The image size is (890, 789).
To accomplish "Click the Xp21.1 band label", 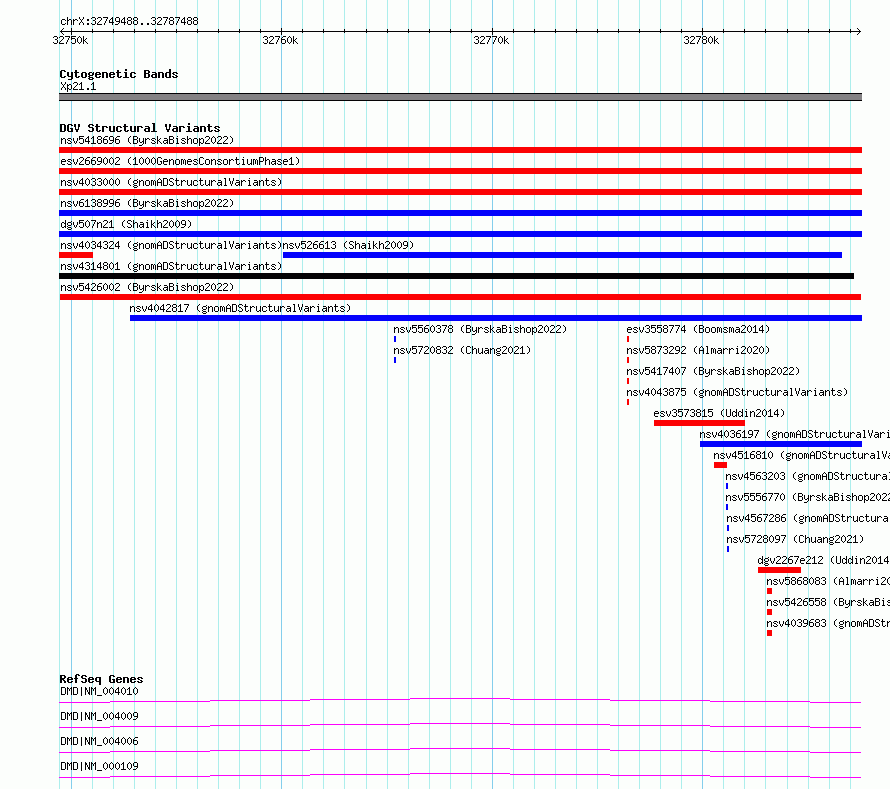I will point(78,86).
